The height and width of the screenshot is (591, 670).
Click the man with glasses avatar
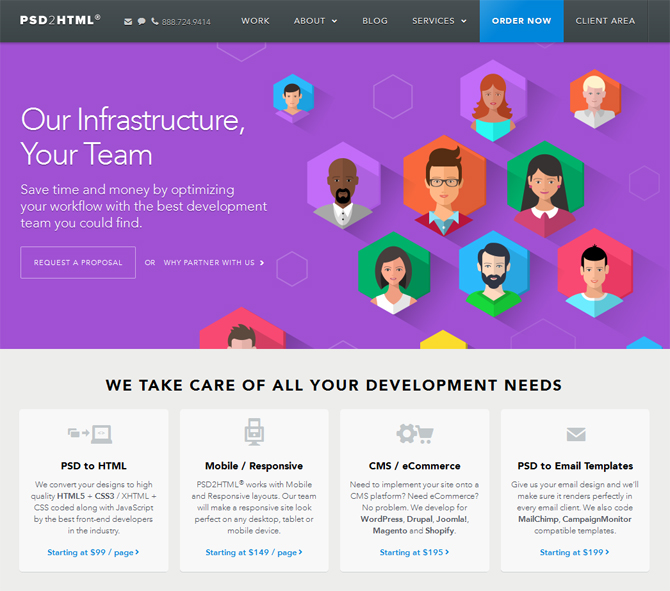[444, 185]
